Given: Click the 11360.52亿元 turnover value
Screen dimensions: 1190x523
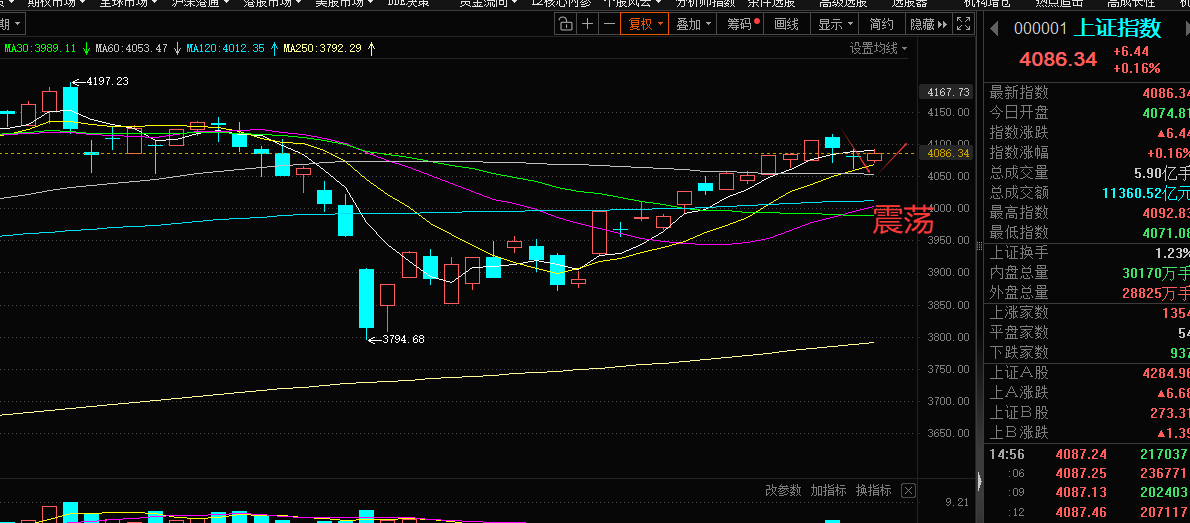Looking at the screenshot, I should click(x=1146, y=193).
